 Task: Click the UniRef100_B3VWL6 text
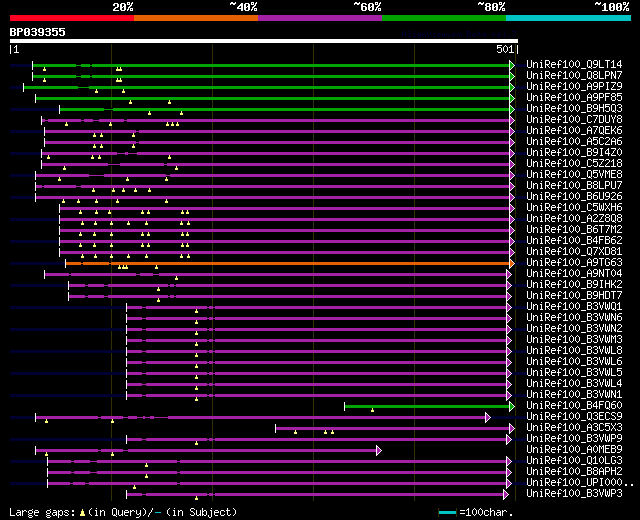click(574, 362)
